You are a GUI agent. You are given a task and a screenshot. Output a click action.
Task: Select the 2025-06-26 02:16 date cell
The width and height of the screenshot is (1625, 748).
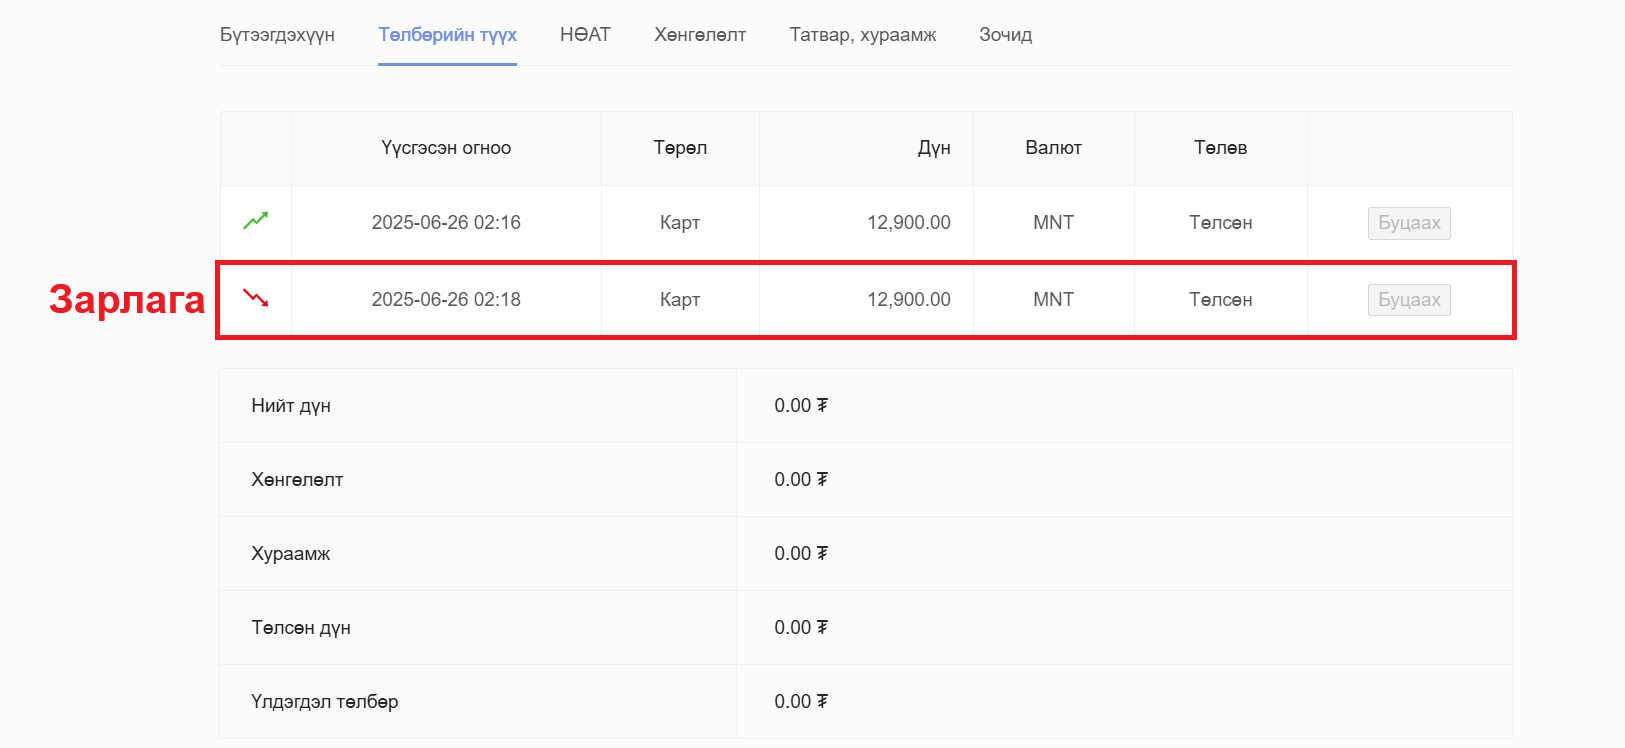[x=446, y=223]
